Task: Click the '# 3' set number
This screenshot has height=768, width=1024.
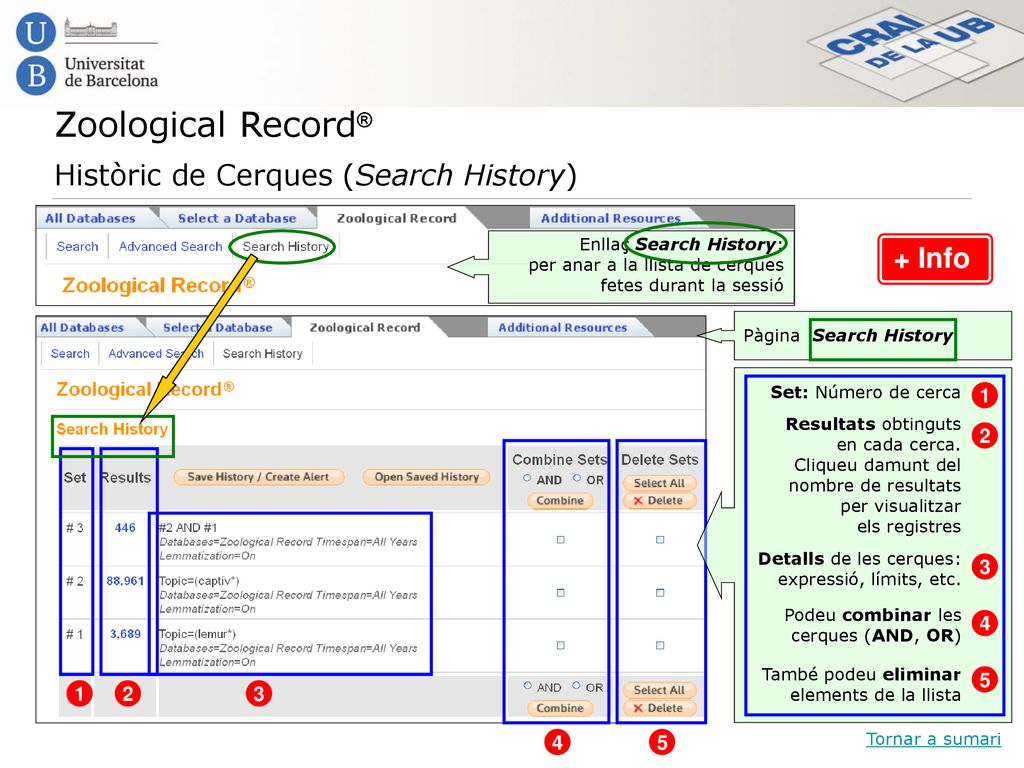Action: [75, 528]
